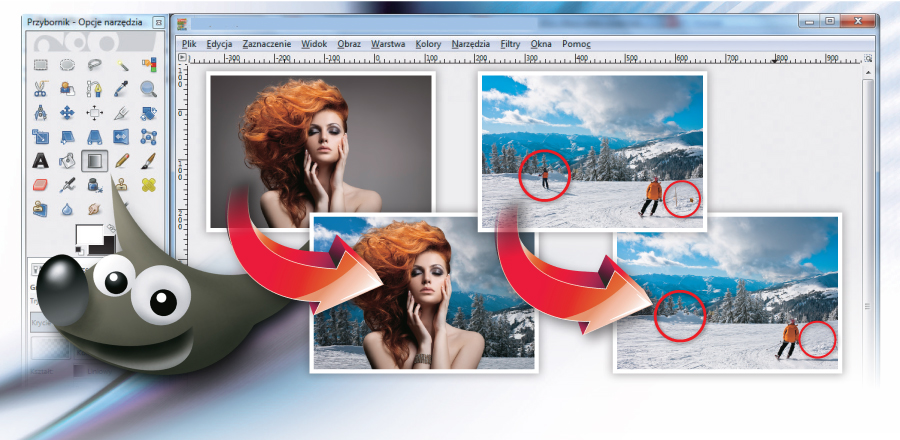Select the Flip tool
Image resolution: width=900 pixels, height=440 pixels.
(x=121, y=137)
